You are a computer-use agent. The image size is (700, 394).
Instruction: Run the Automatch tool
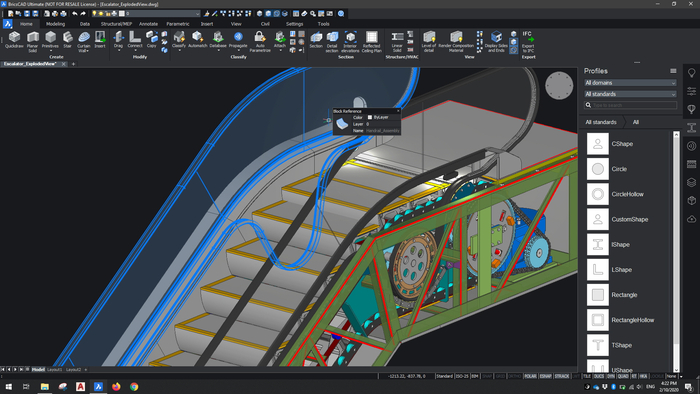pyautogui.click(x=198, y=40)
